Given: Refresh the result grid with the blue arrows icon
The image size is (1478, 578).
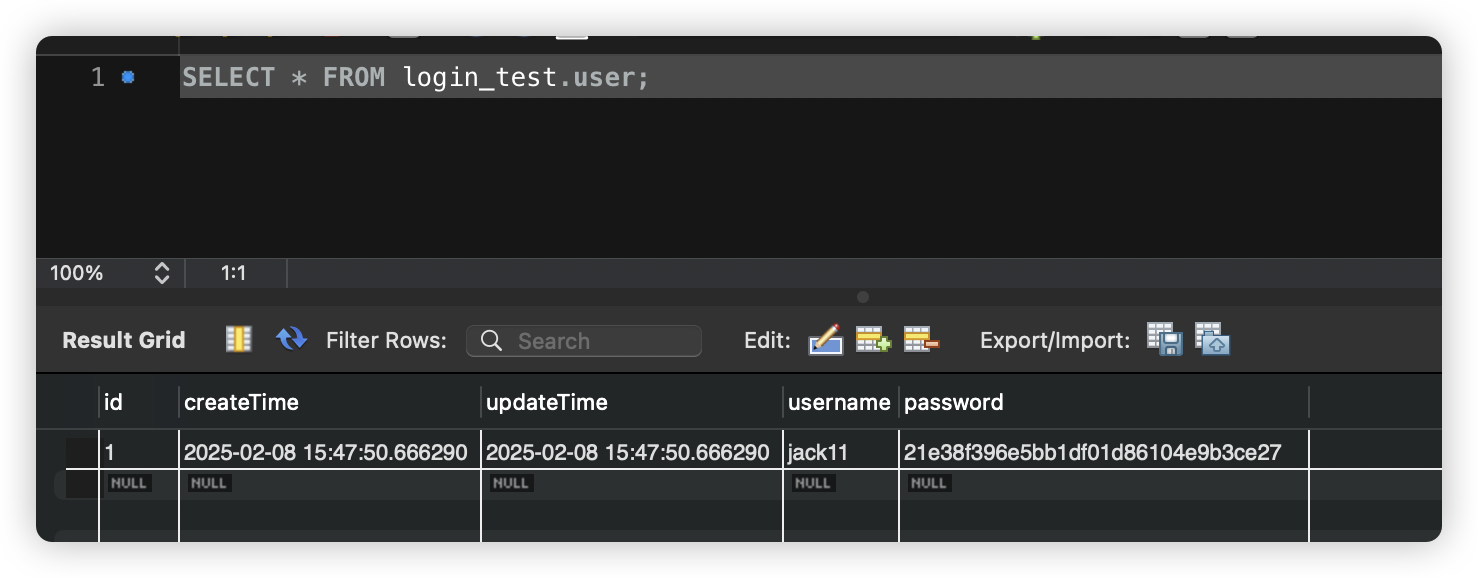Looking at the screenshot, I should 291,339.
